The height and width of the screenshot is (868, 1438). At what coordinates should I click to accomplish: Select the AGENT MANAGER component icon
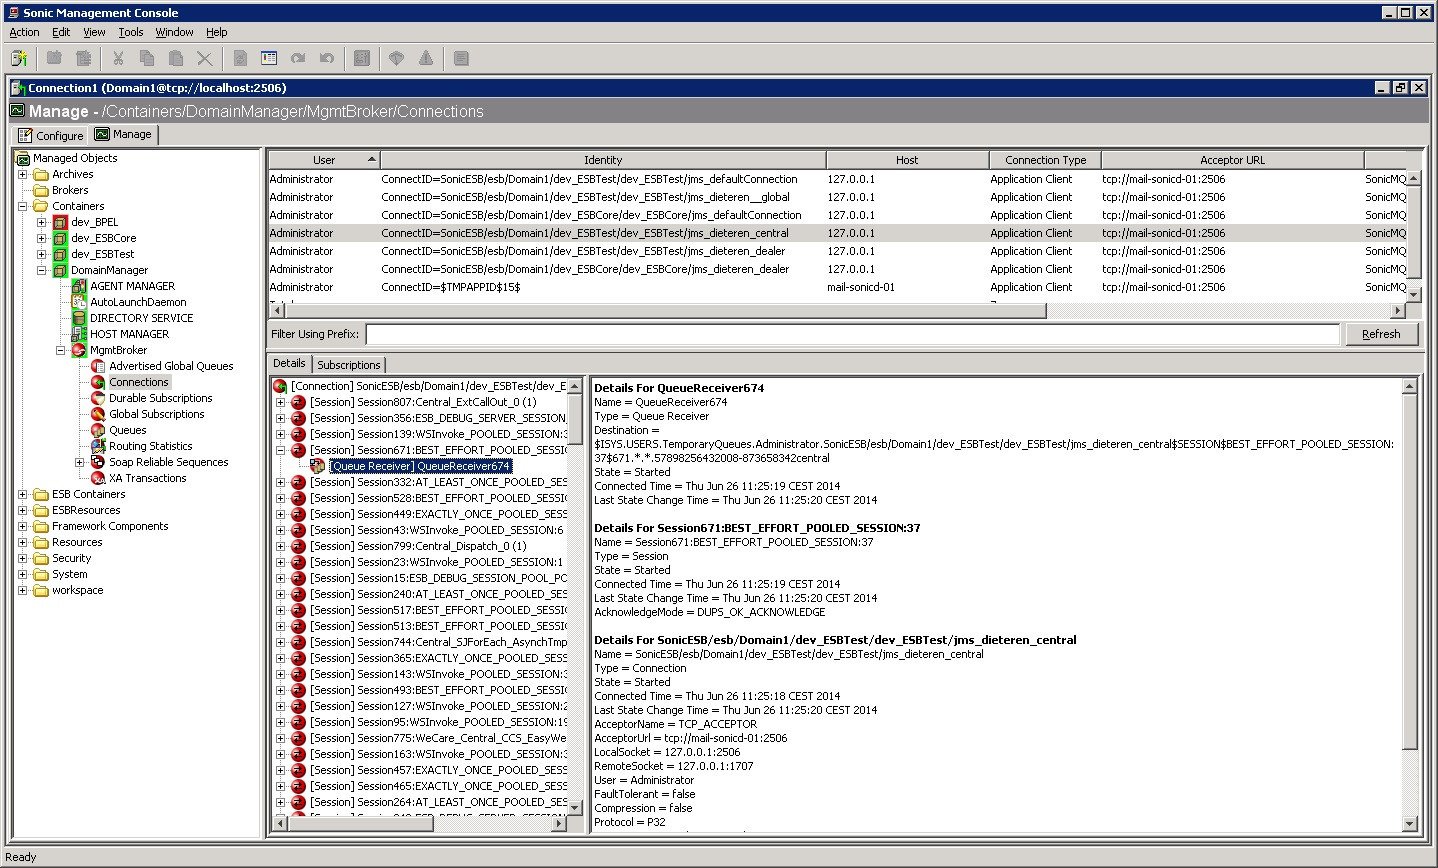(x=79, y=286)
